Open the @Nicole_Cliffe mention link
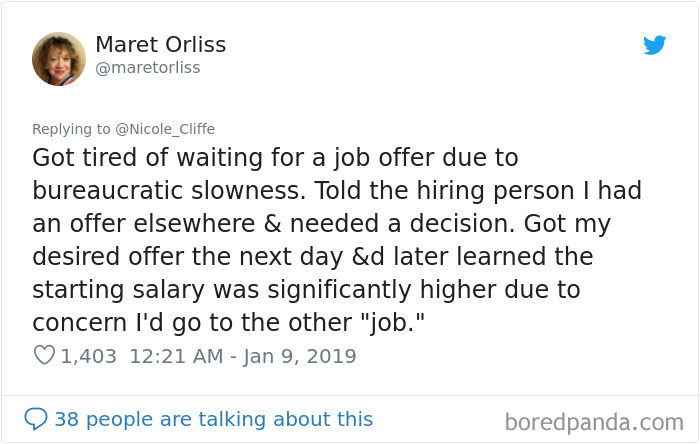This screenshot has height=444, width=700. coord(165,129)
